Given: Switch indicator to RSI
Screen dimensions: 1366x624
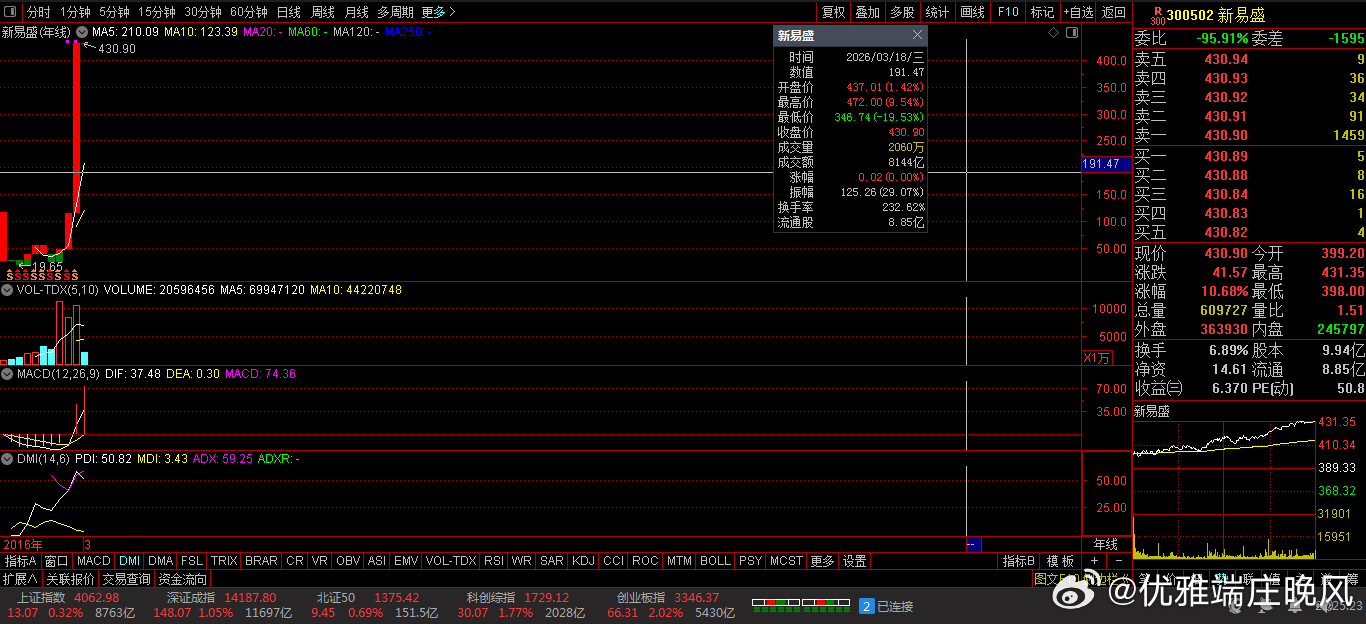Looking at the screenshot, I should tap(494, 561).
